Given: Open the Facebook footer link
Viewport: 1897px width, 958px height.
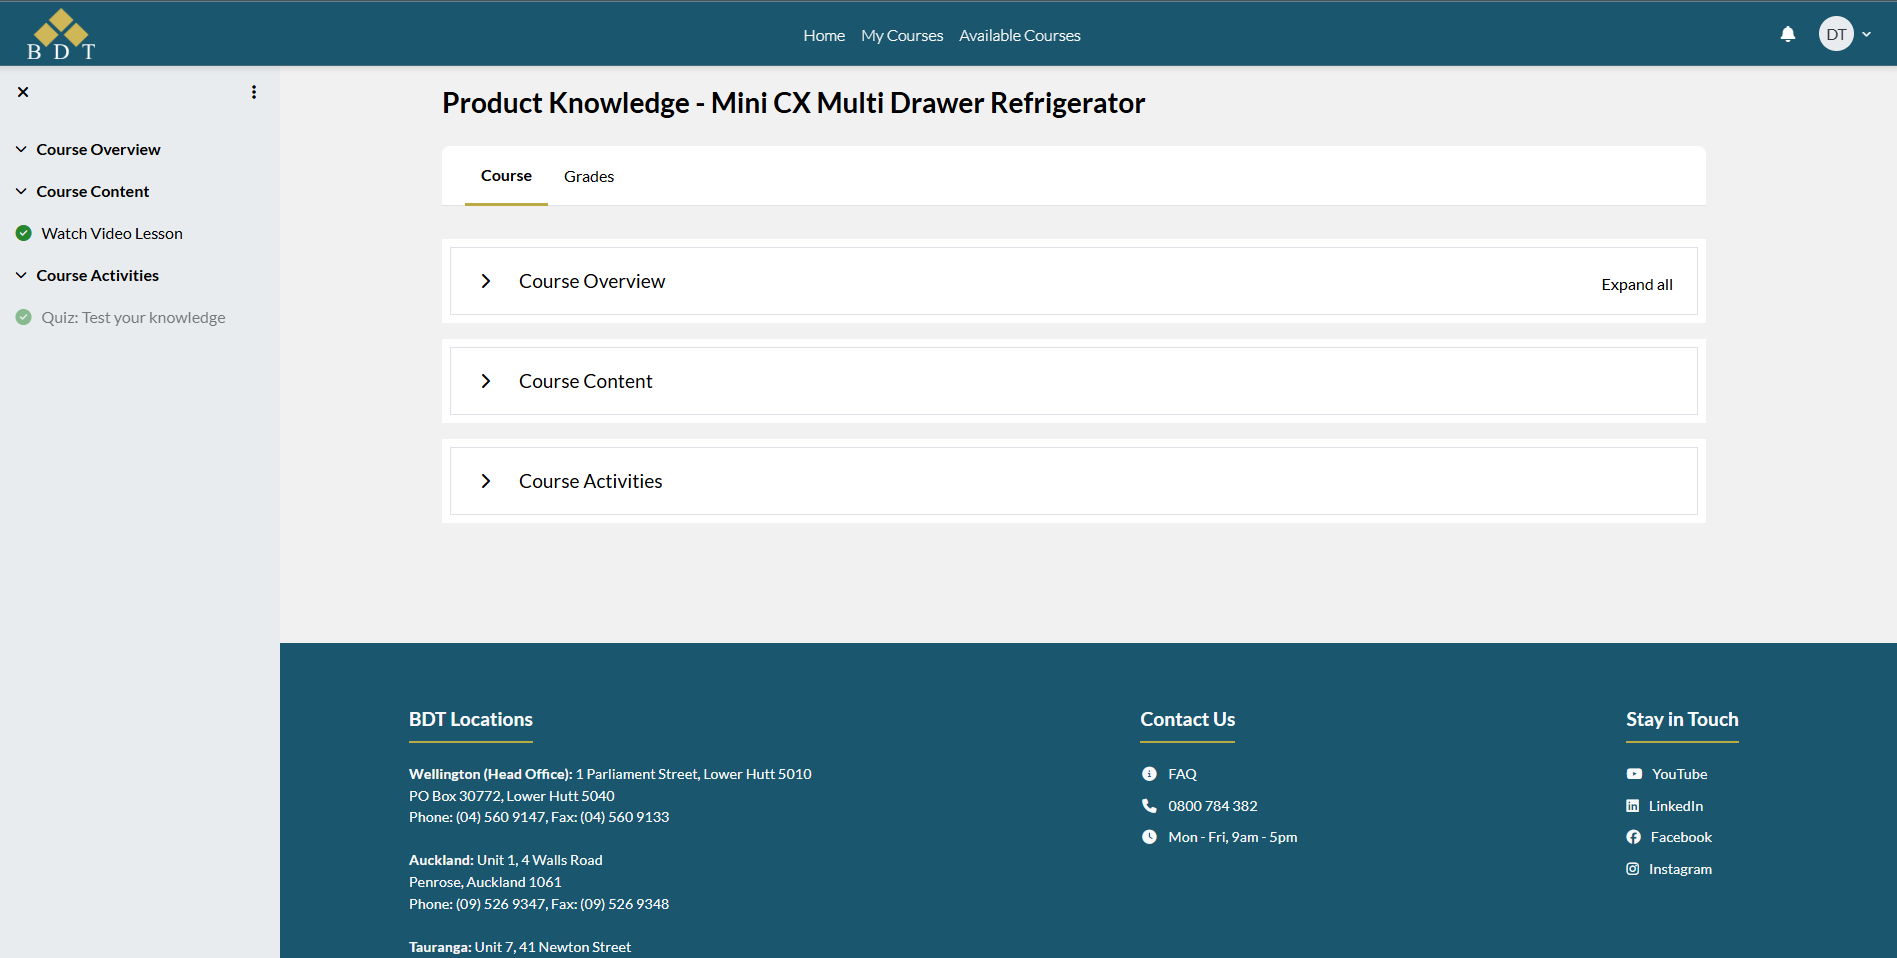Looking at the screenshot, I should 1681,837.
